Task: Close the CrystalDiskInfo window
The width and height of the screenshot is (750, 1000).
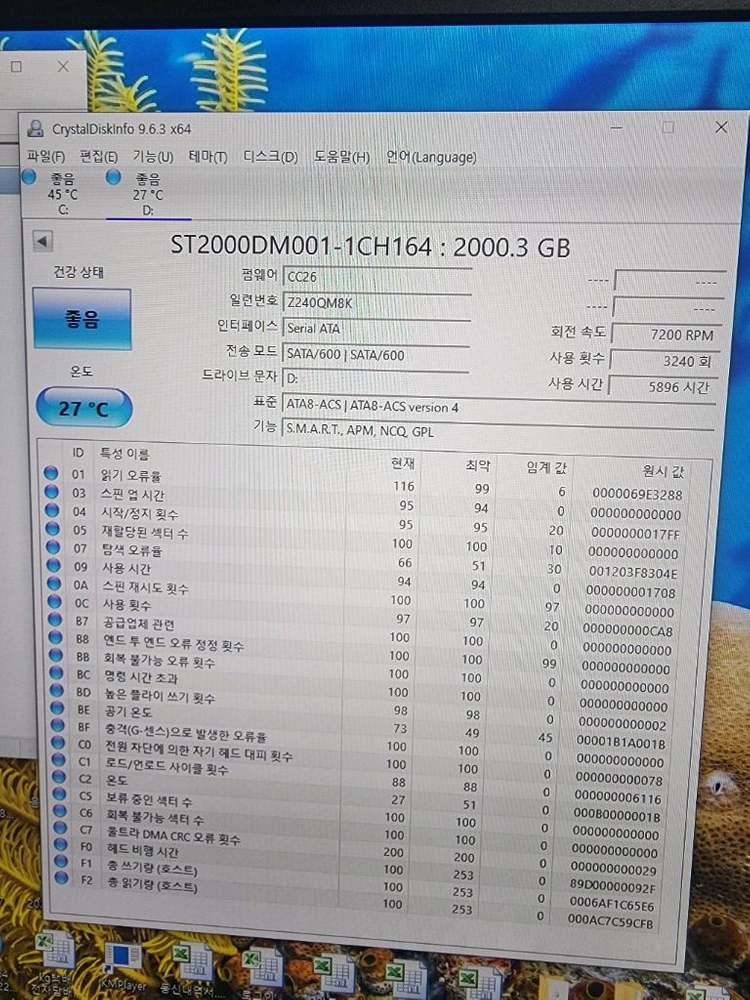Action: pyautogui.click(x=721, y=127)
